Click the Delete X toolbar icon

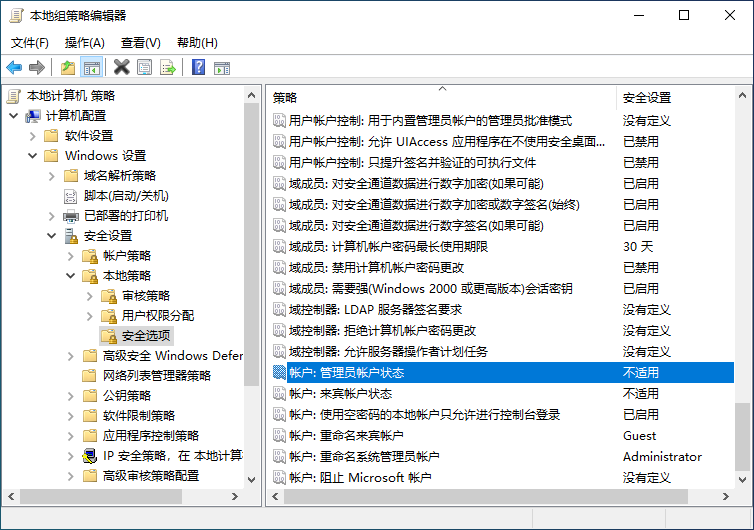(121, 67)
